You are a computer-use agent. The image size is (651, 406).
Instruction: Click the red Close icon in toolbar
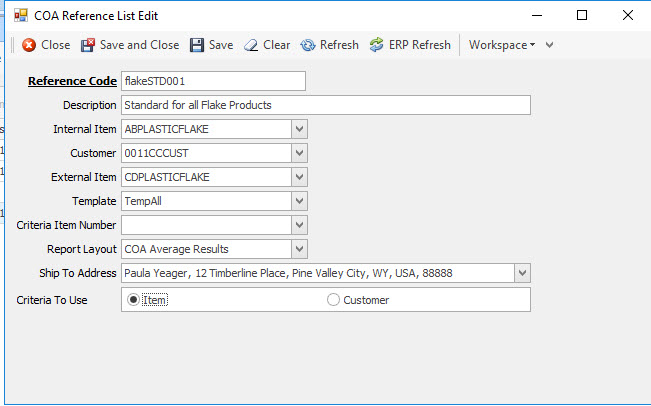[x=29, y=45]
